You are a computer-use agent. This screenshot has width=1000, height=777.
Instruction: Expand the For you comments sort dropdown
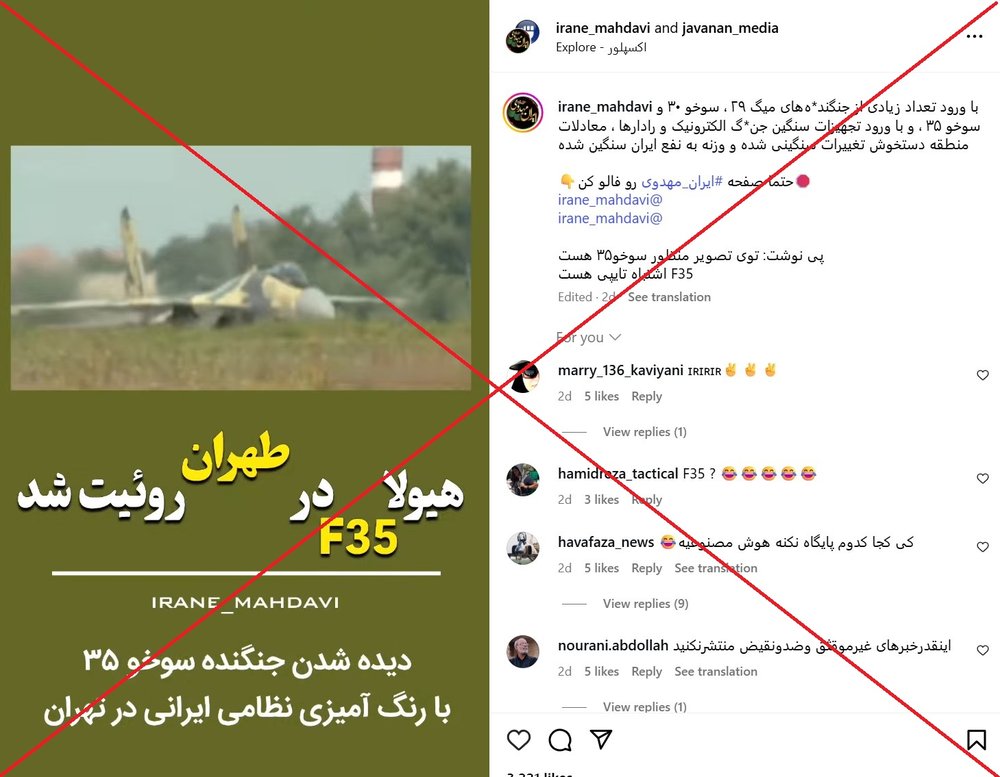(588, 337)
